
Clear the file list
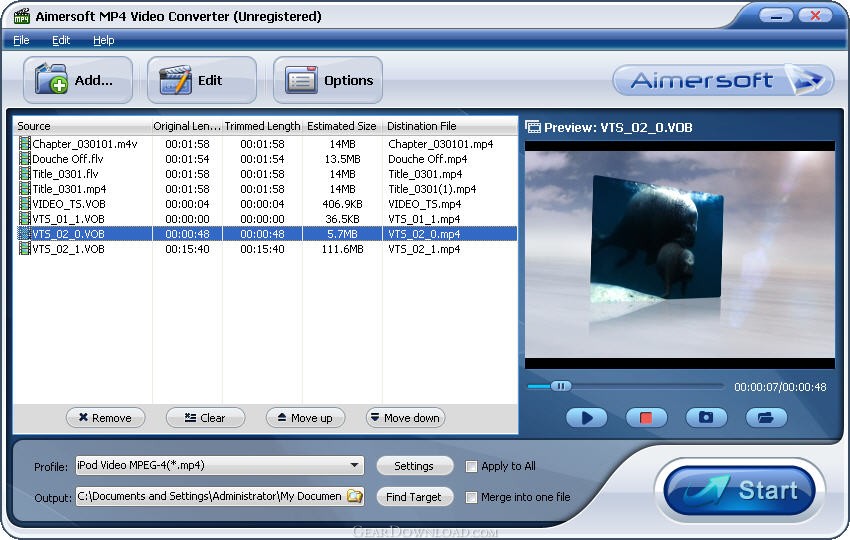205,418
